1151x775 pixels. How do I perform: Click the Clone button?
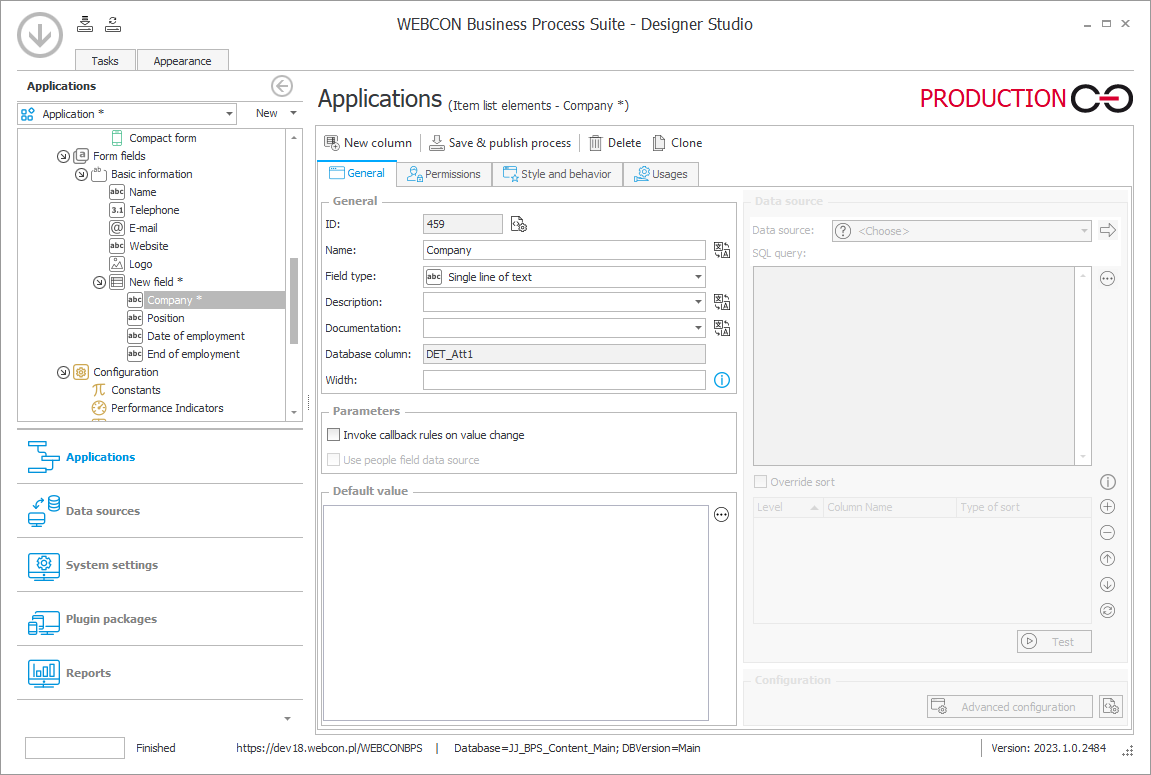pyautogui.click(x=678, y=142)
